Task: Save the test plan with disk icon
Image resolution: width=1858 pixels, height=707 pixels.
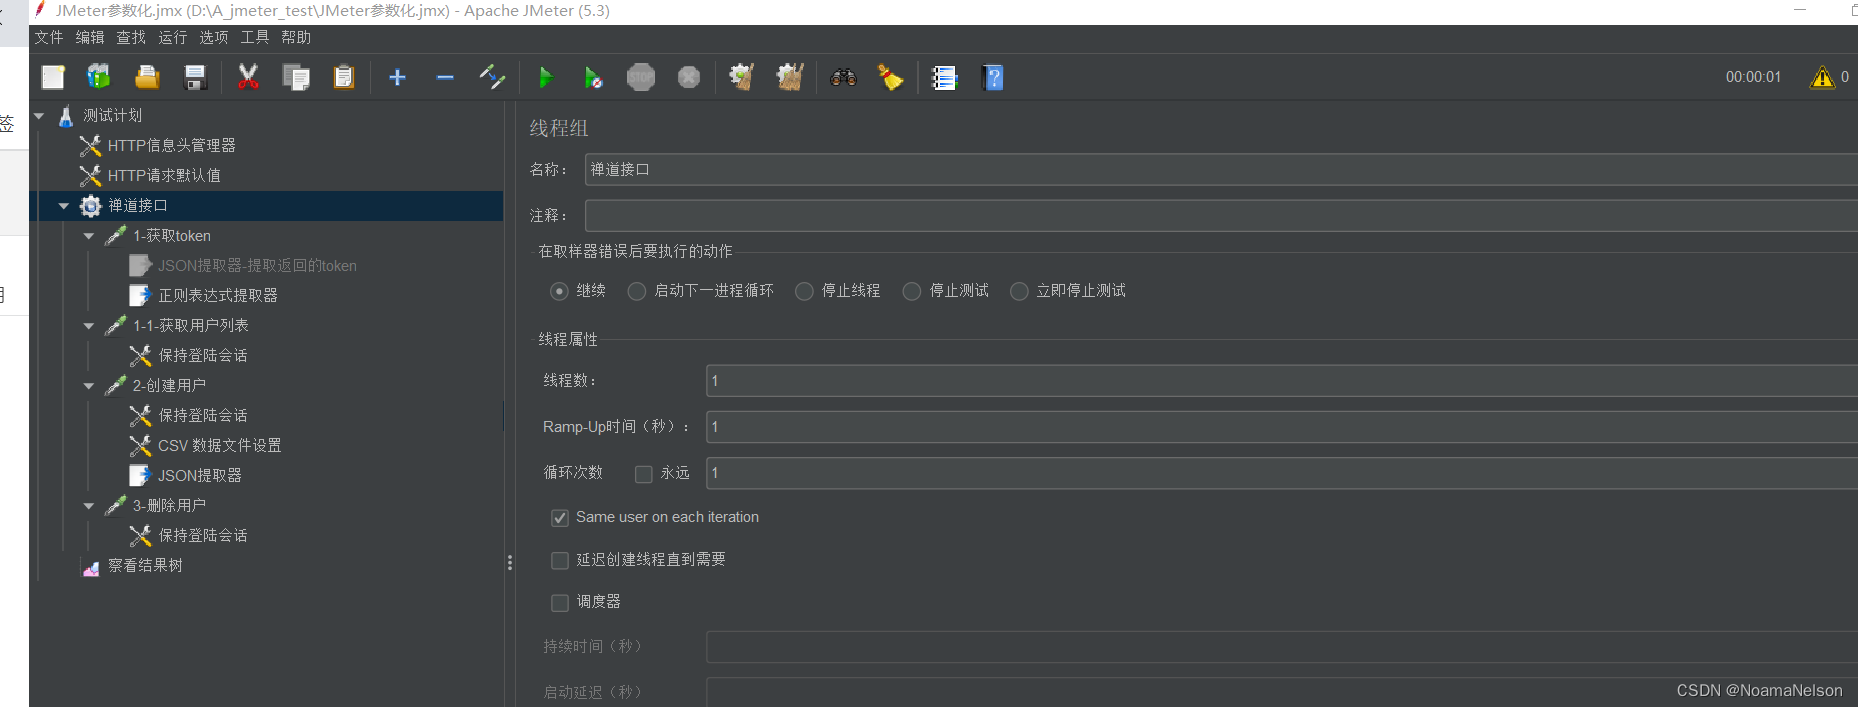Action: [x=195, y=77]
